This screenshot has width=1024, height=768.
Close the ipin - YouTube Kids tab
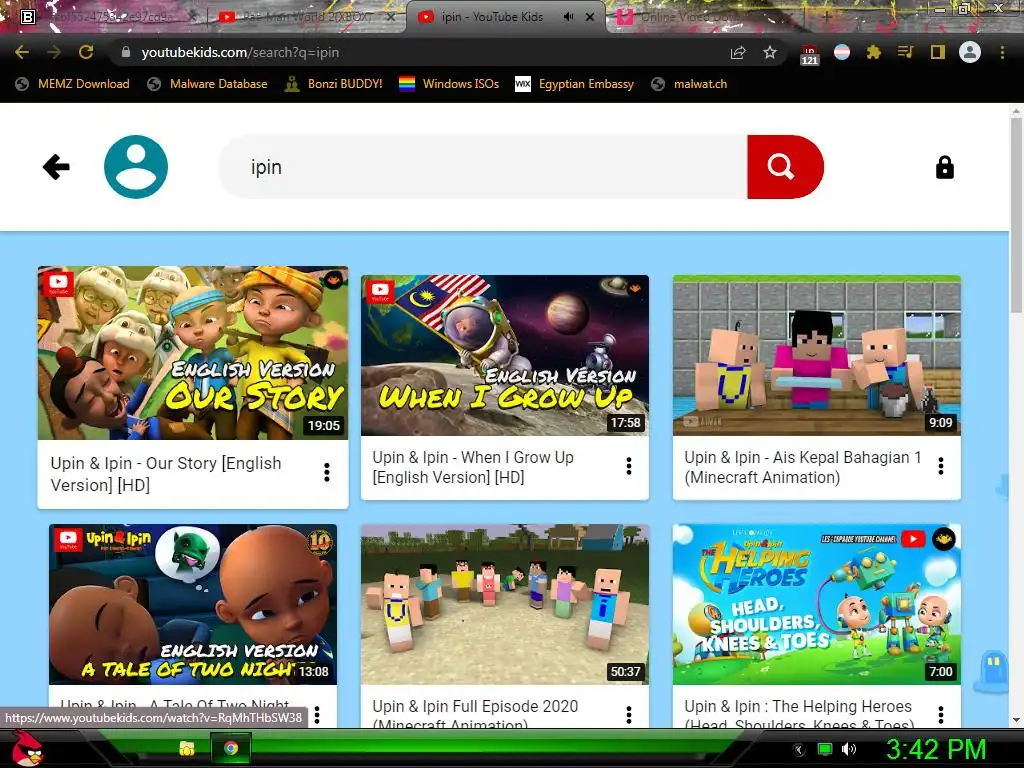[x=590, y=17]
